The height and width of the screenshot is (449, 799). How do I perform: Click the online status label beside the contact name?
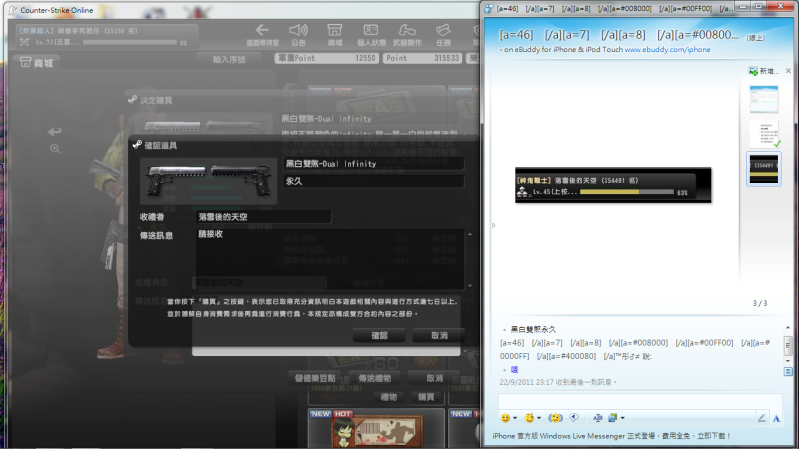tap(755, 38)
